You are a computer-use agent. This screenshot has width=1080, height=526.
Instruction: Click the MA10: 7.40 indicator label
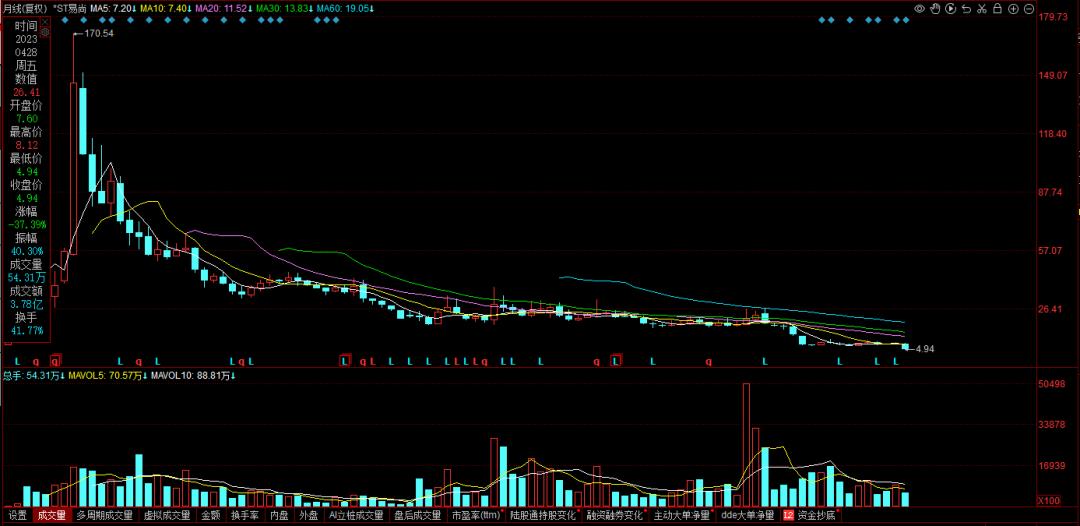pyautogui.click(x=165, y=8)
